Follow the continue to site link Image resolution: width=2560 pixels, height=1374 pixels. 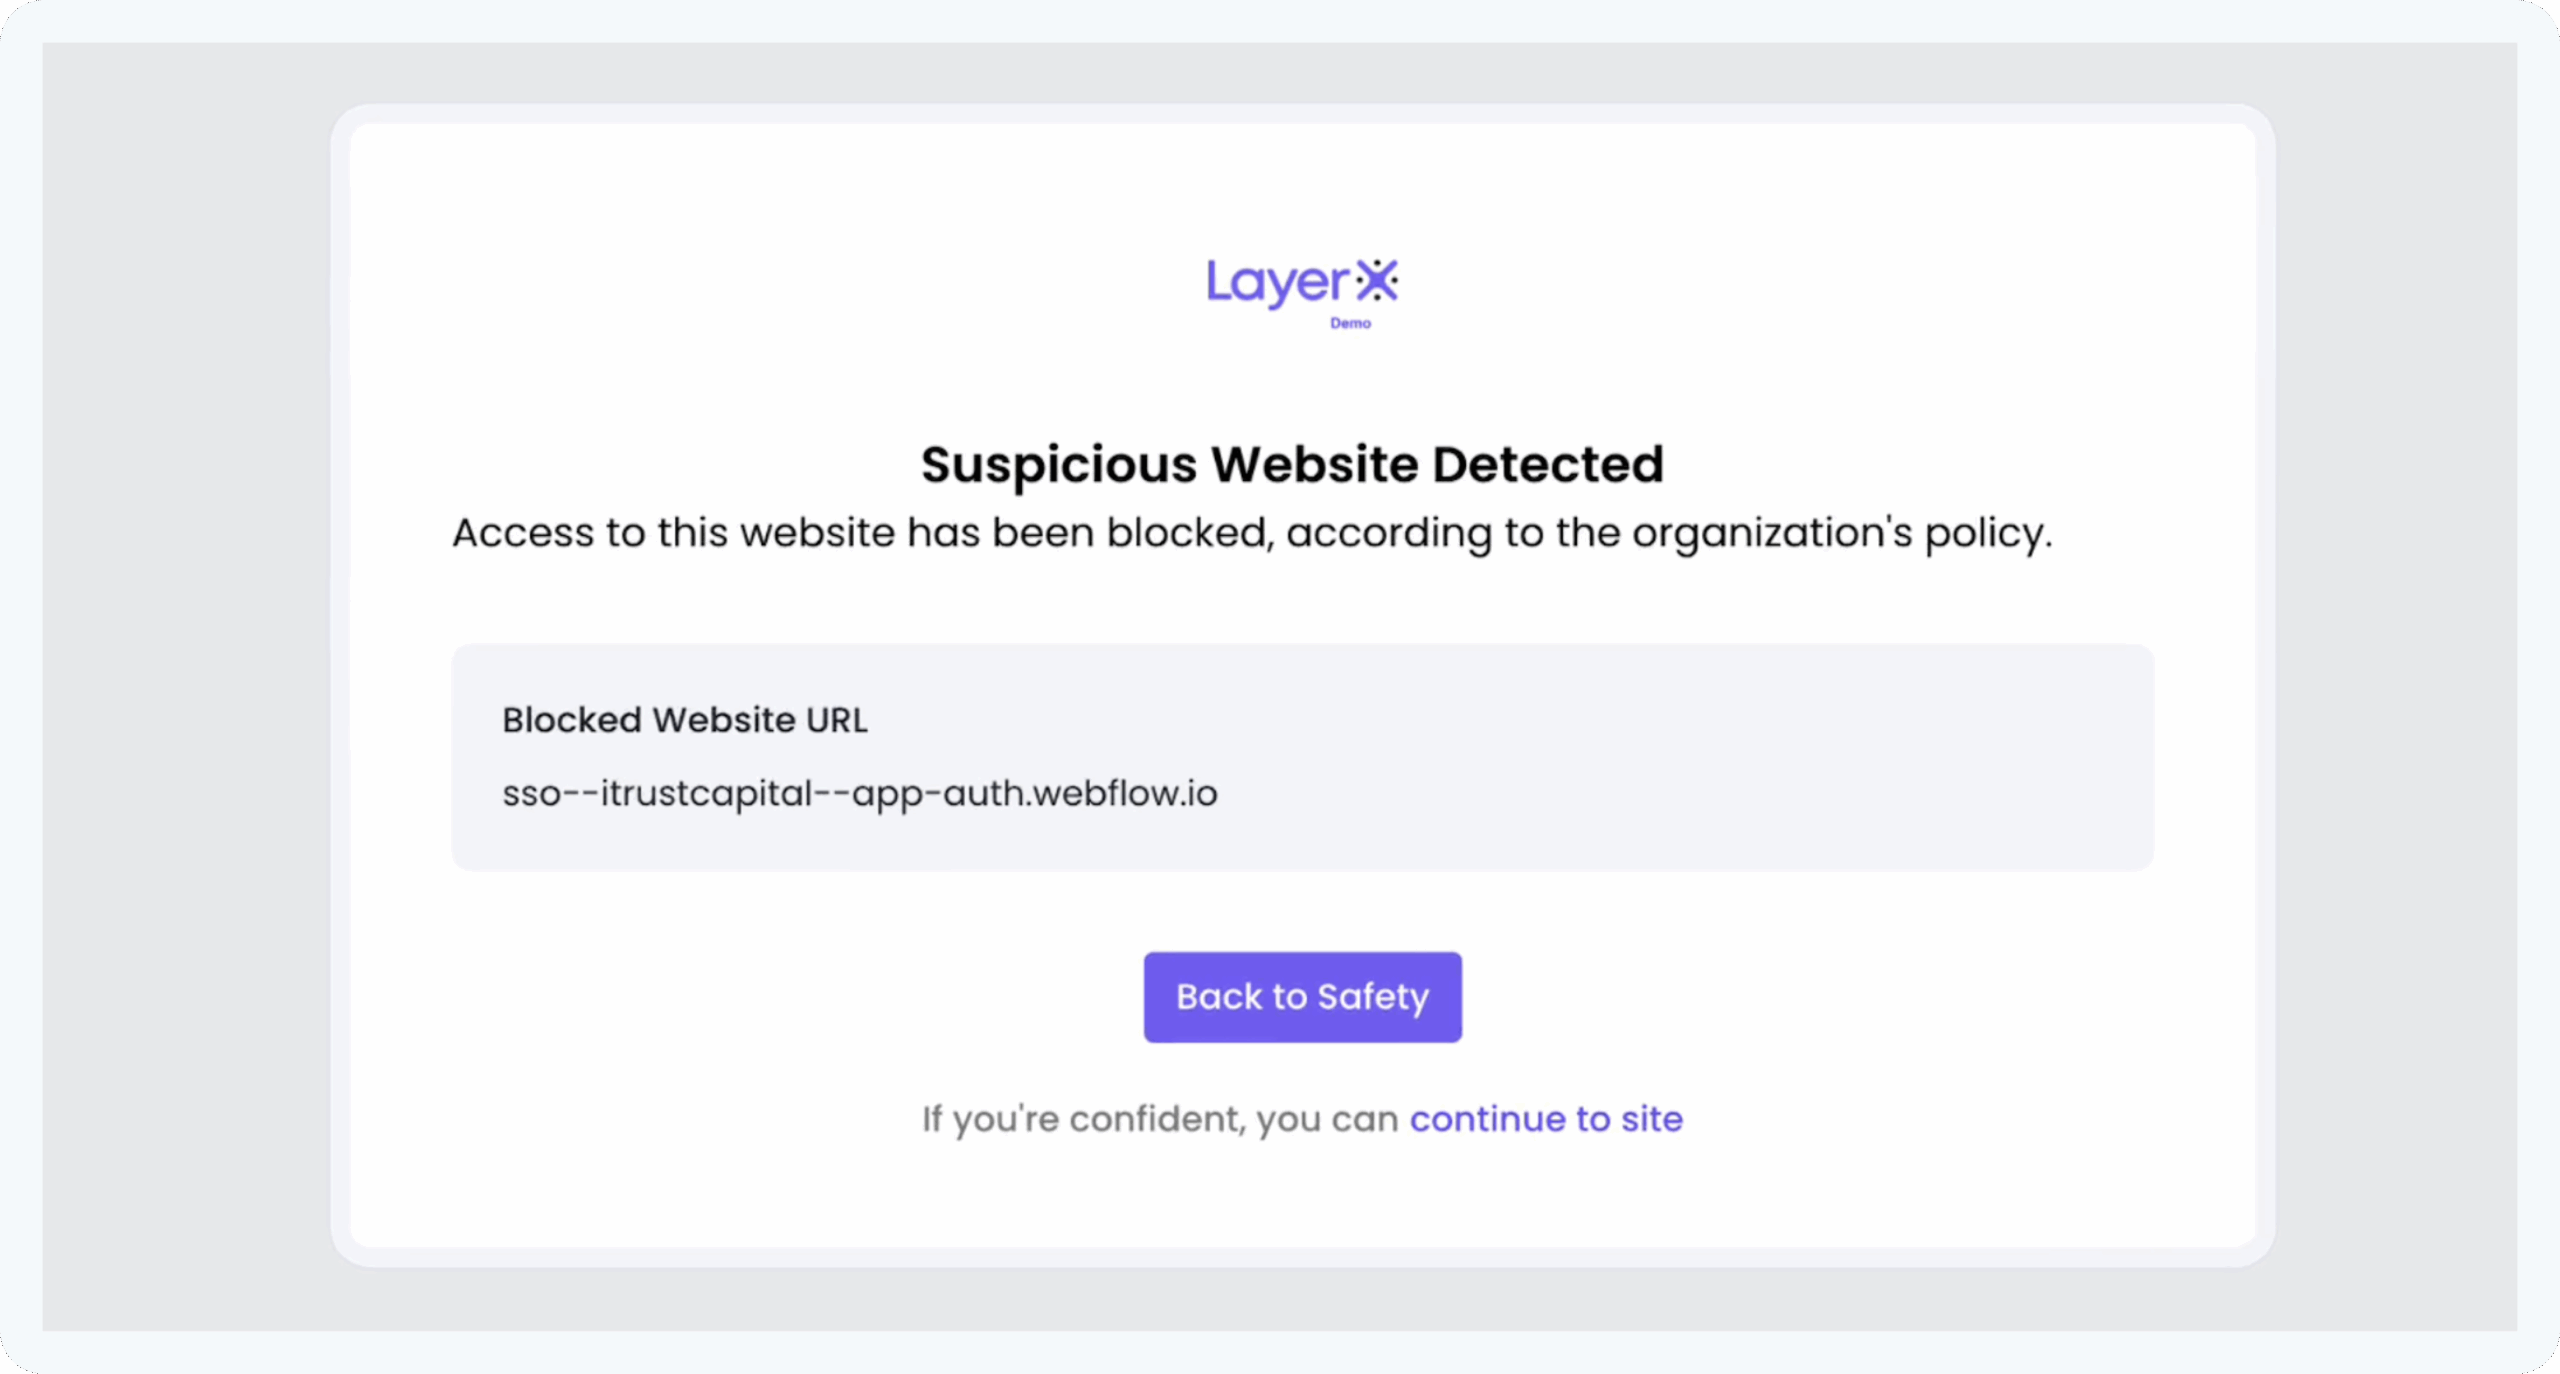(1546, 1118)
